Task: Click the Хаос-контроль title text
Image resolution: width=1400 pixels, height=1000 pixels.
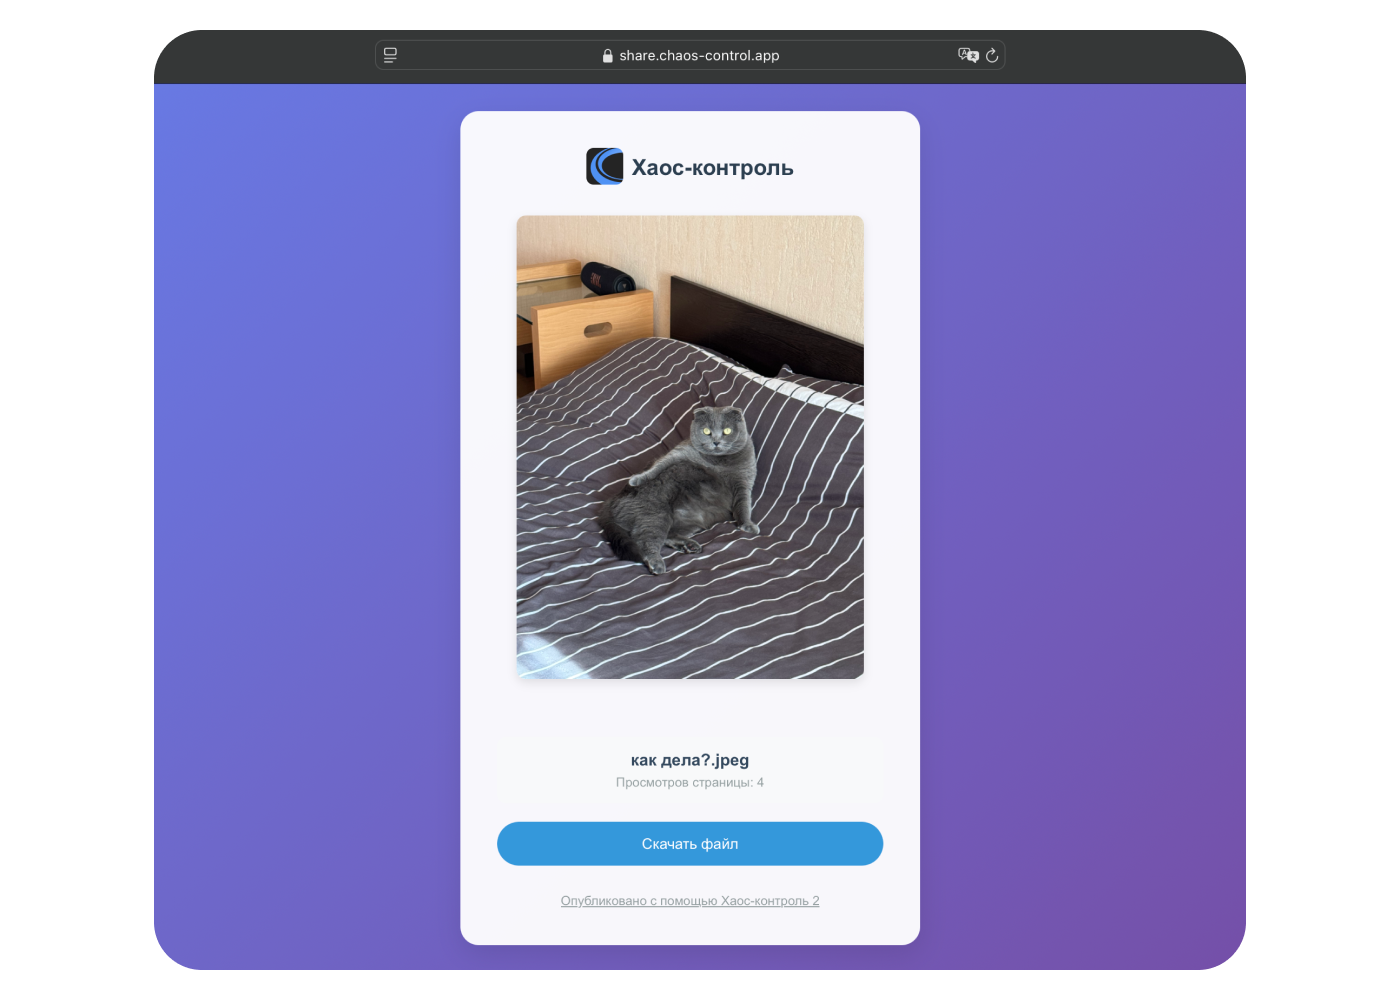Action: pos(712,168)
